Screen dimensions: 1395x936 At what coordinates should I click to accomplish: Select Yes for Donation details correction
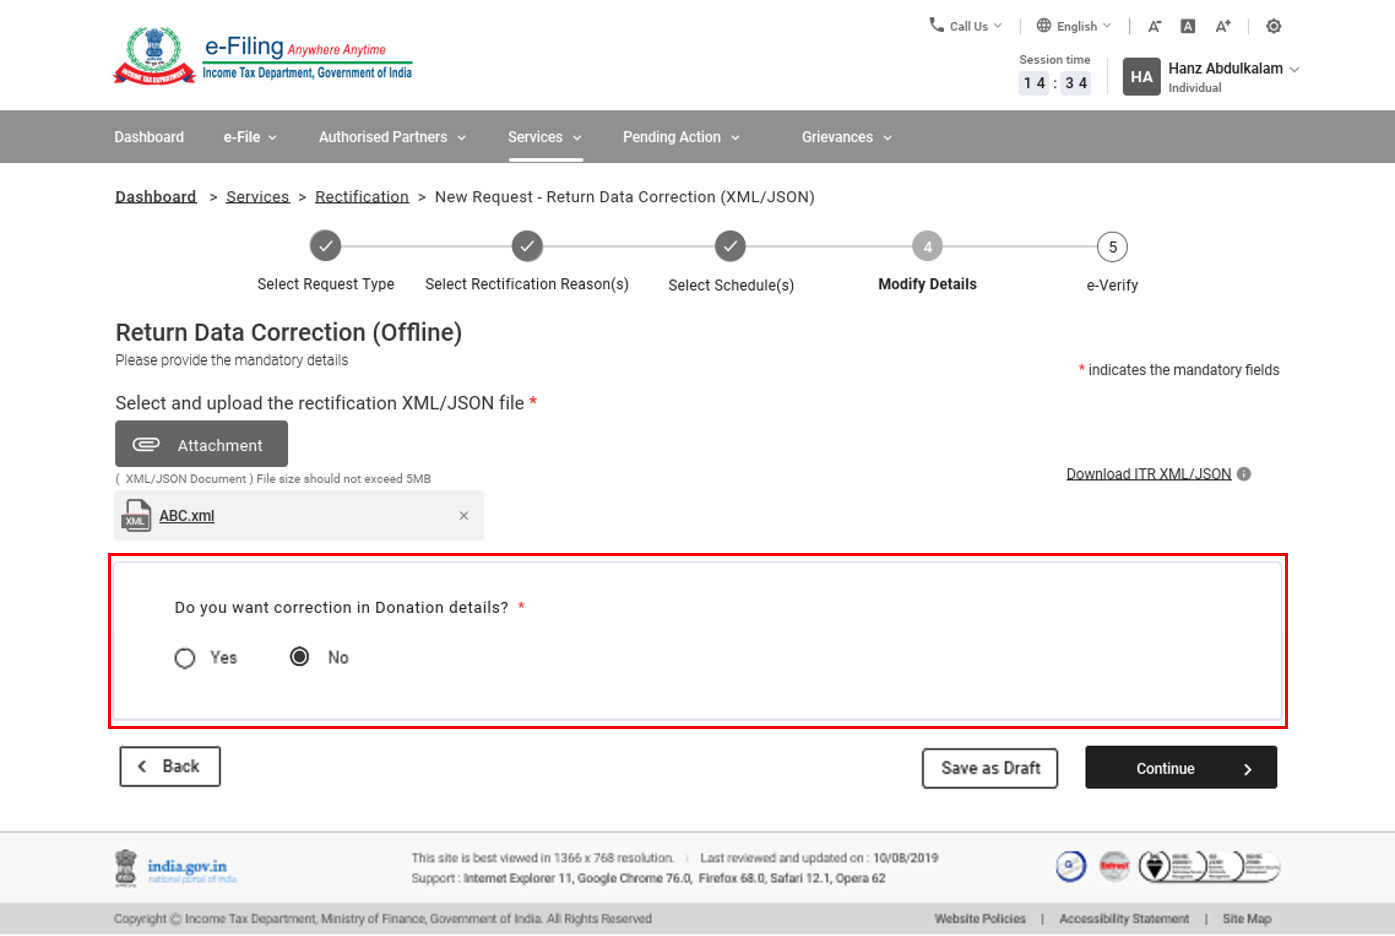tap(185, 658)
